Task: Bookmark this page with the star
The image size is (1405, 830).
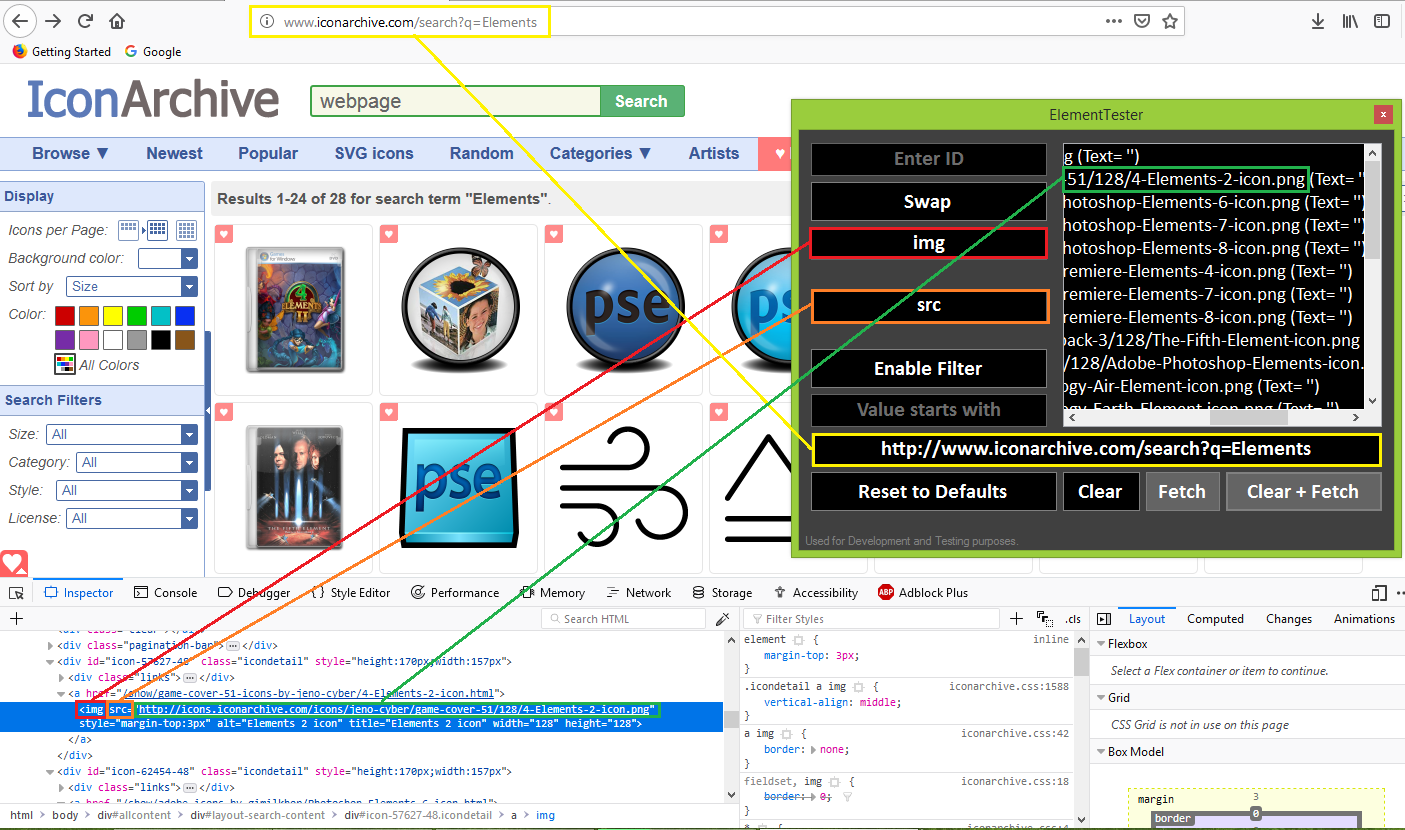Action: click(x=1169, y=21)
